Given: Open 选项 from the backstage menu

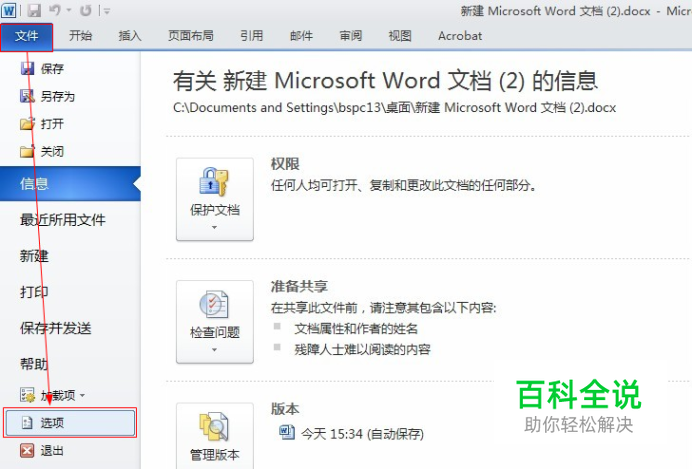Looking at the screenshot, I should pos(70,423).
